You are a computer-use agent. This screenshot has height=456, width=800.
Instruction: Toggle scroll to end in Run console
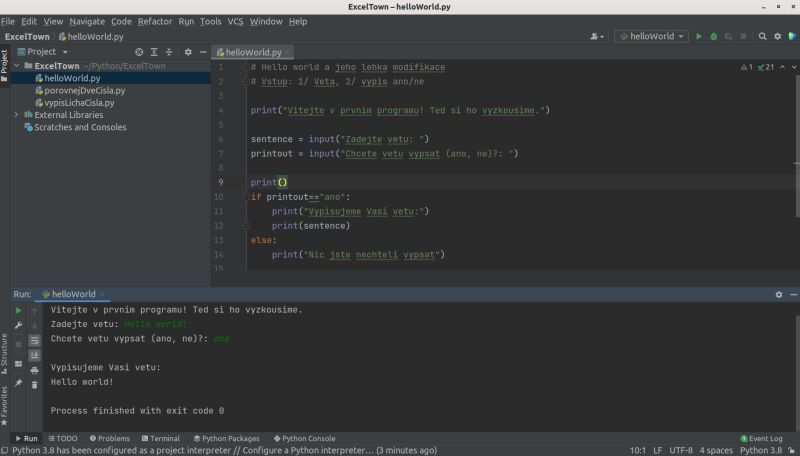tap(34, 355)
